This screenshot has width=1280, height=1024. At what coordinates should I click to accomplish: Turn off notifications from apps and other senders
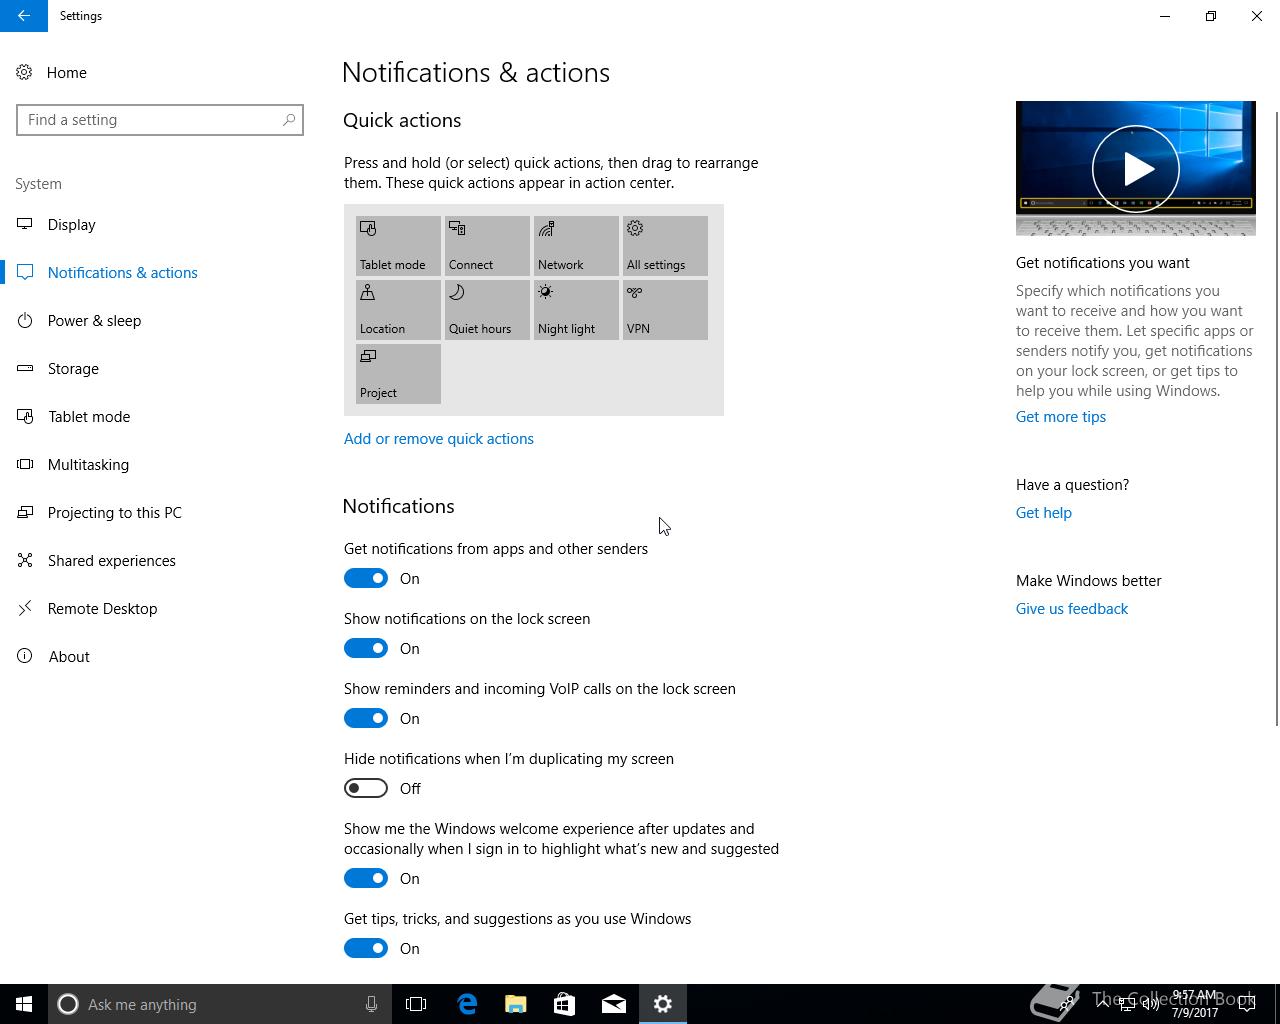click(366, 578)
